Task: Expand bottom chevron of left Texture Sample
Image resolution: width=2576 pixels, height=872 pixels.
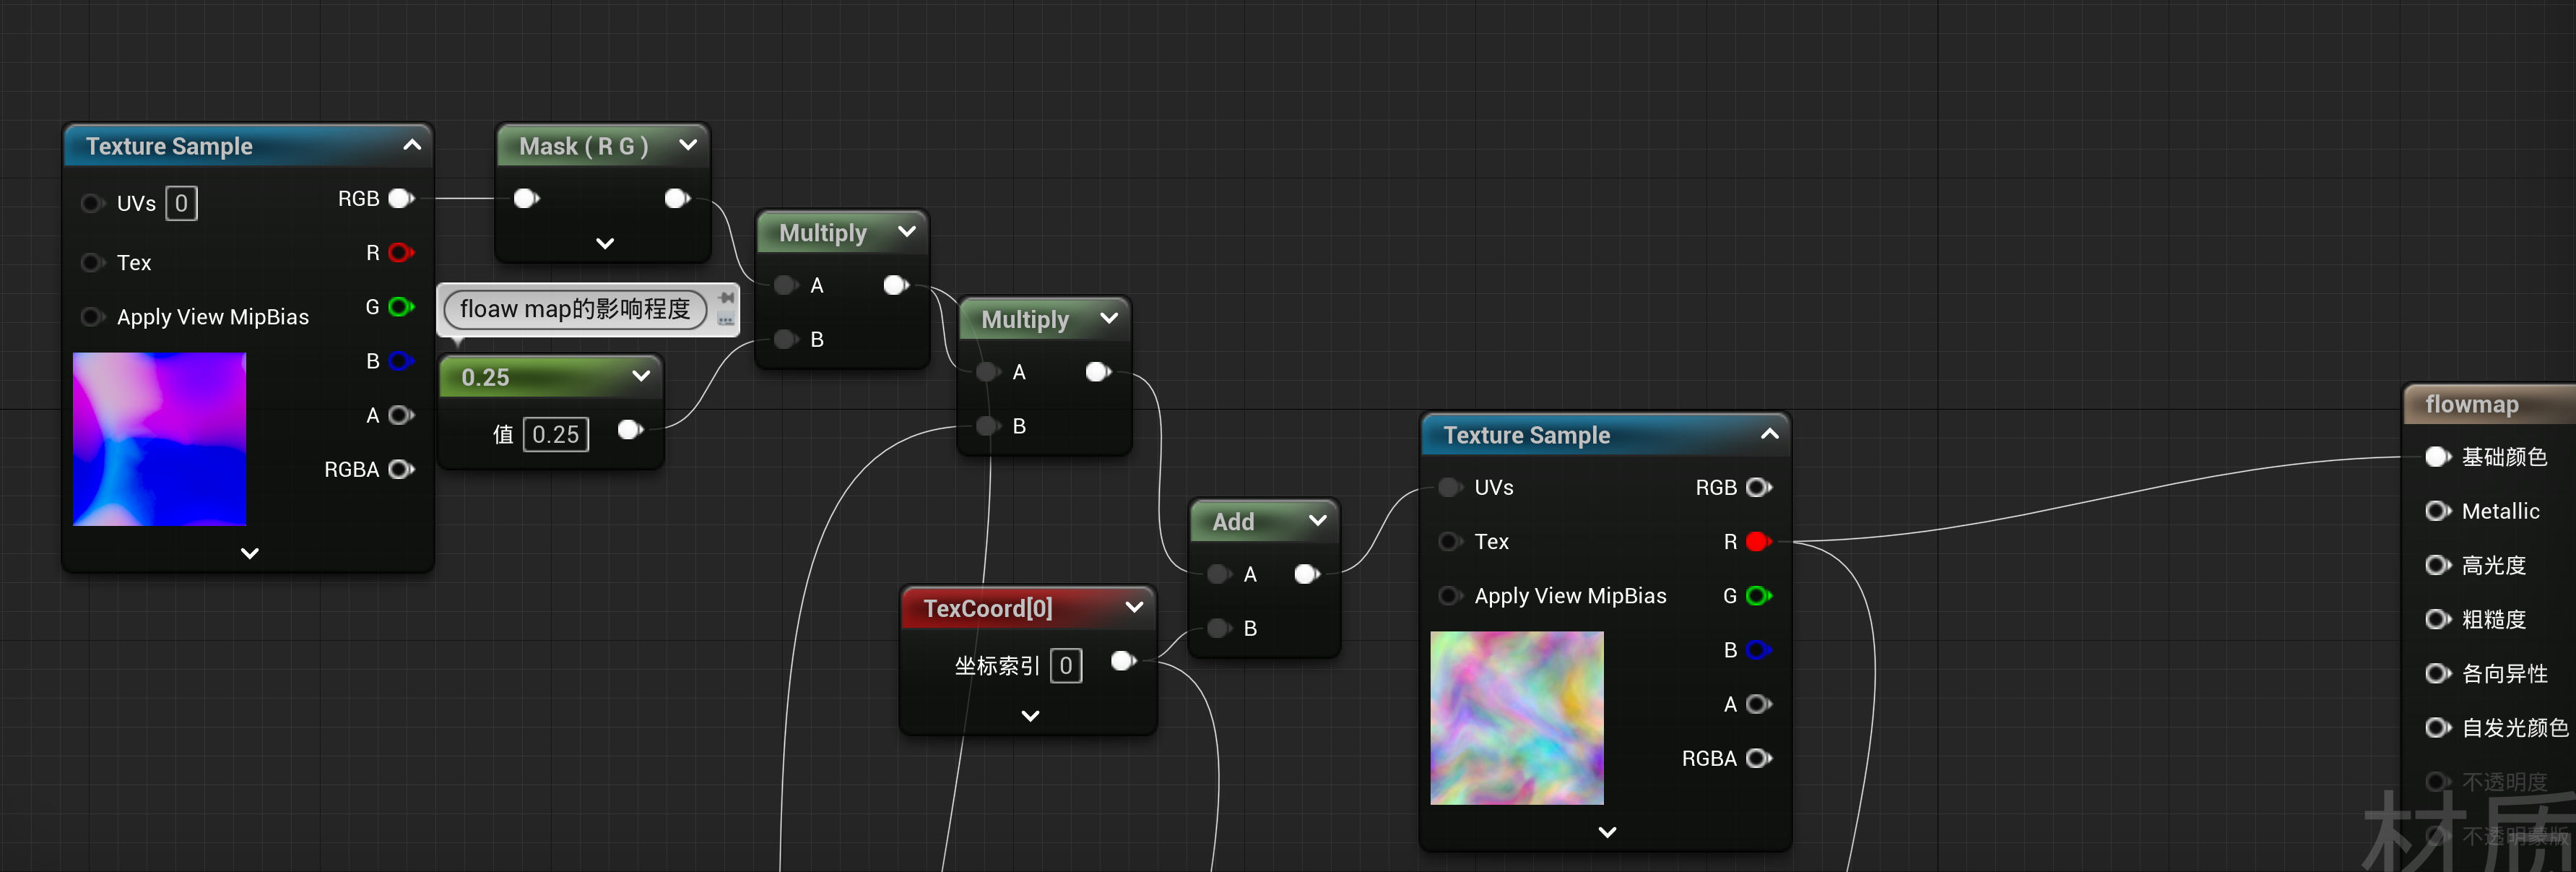Action: point(250,553)
